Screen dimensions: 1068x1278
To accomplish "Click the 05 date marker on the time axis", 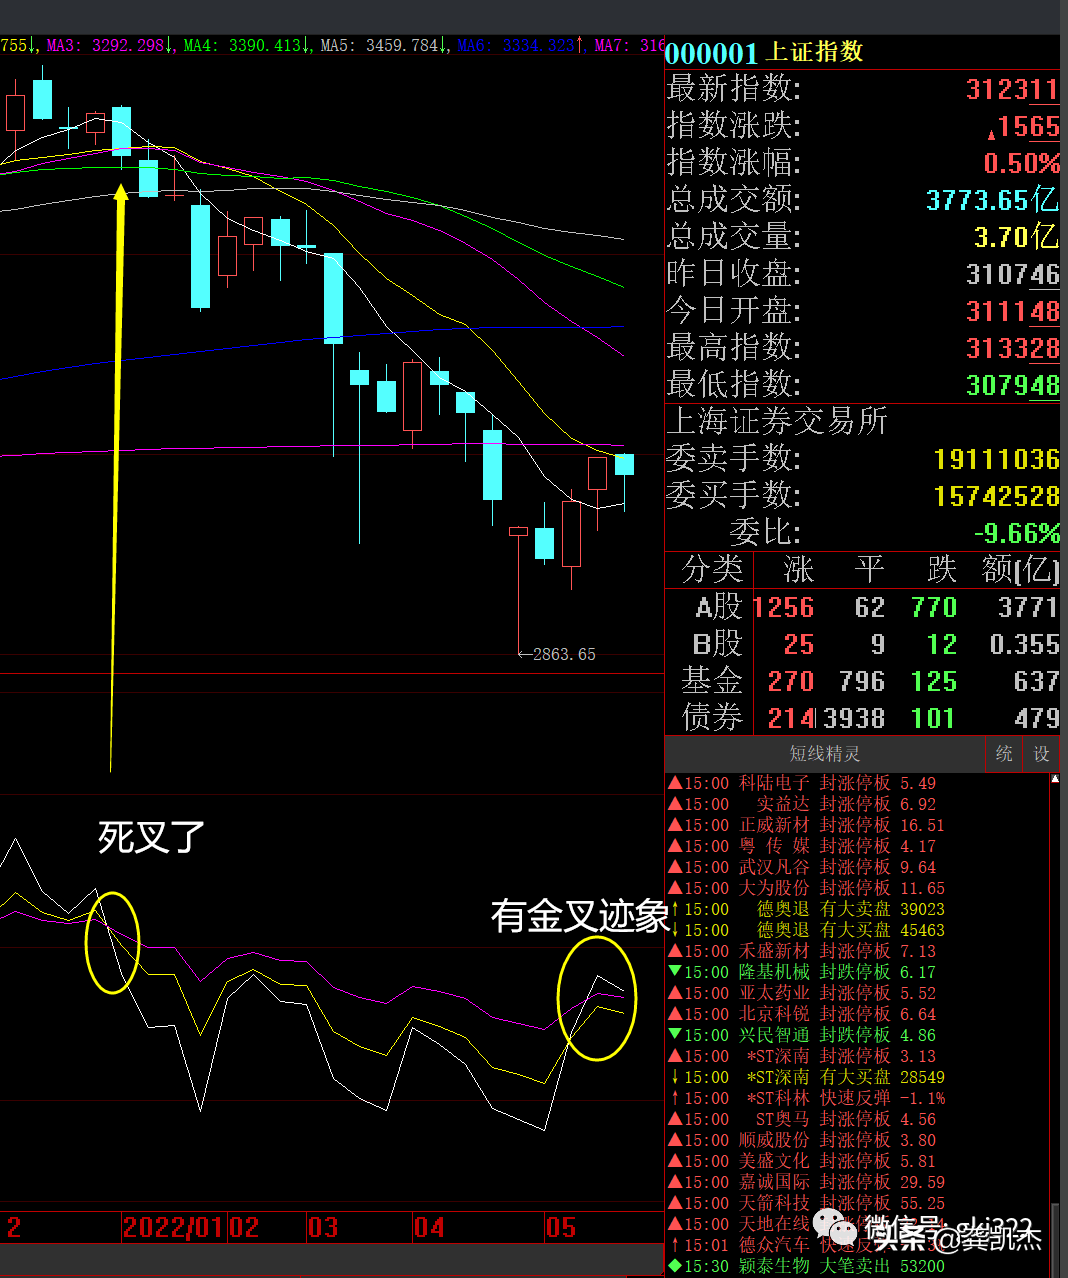I will coord(561,1227).
